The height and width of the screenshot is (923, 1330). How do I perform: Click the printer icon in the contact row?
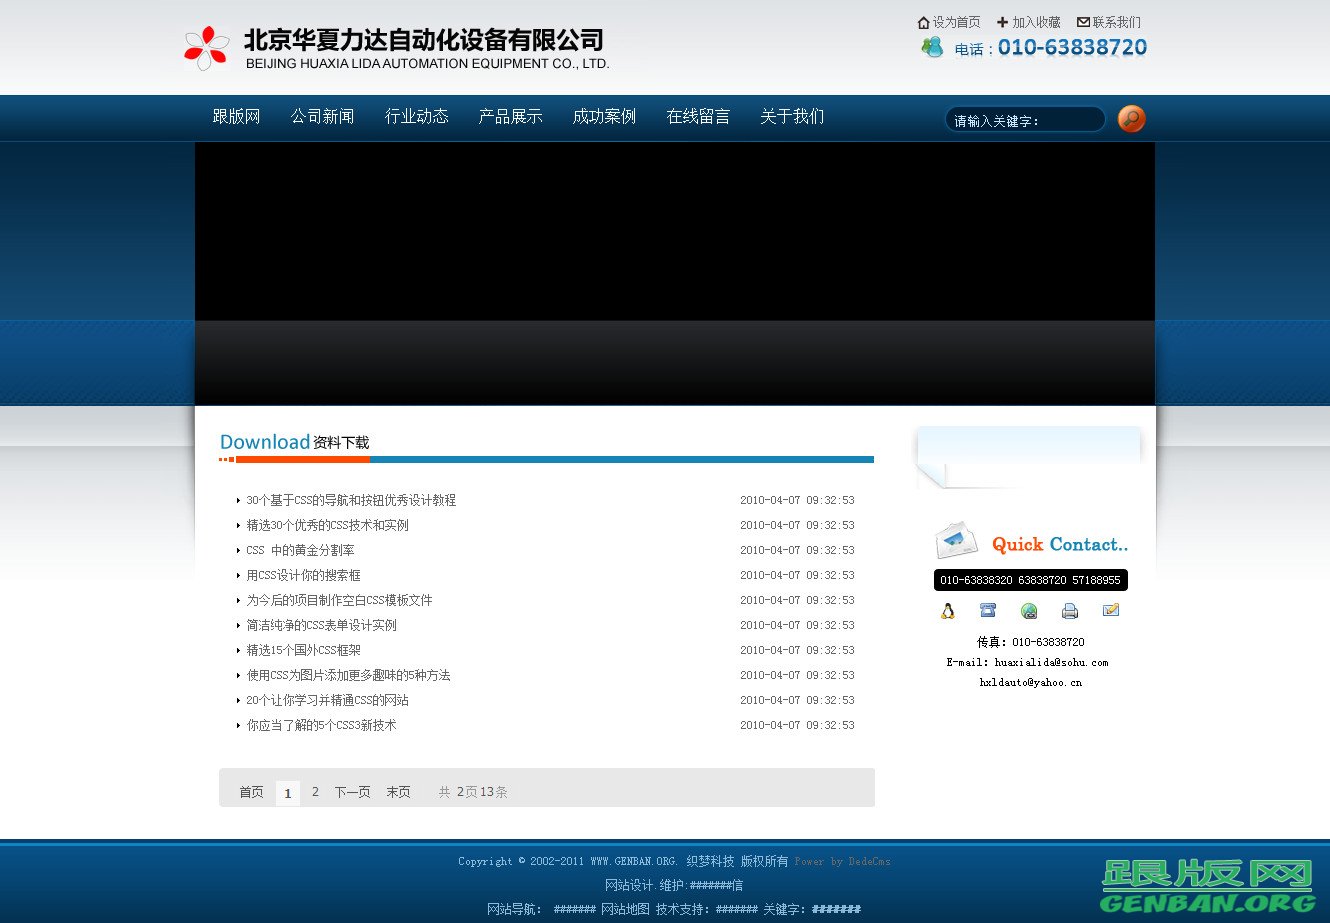pyautogui.click(x=1070, y=610)
